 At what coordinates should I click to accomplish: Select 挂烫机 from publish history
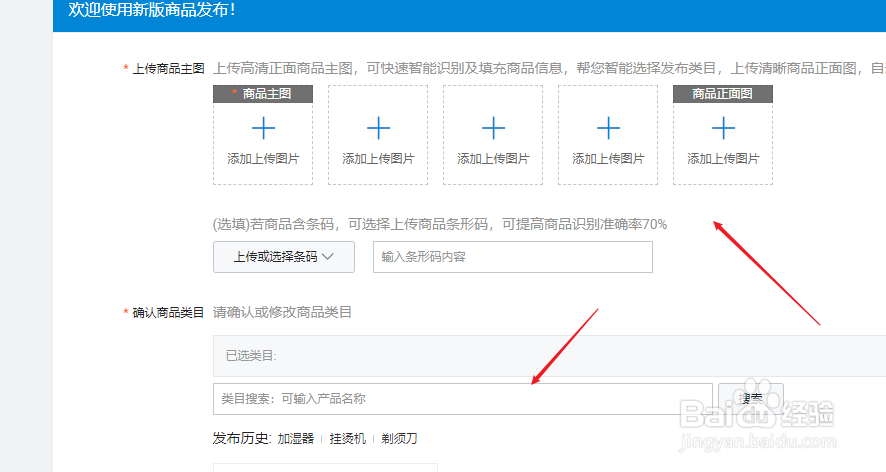(348, 439)
